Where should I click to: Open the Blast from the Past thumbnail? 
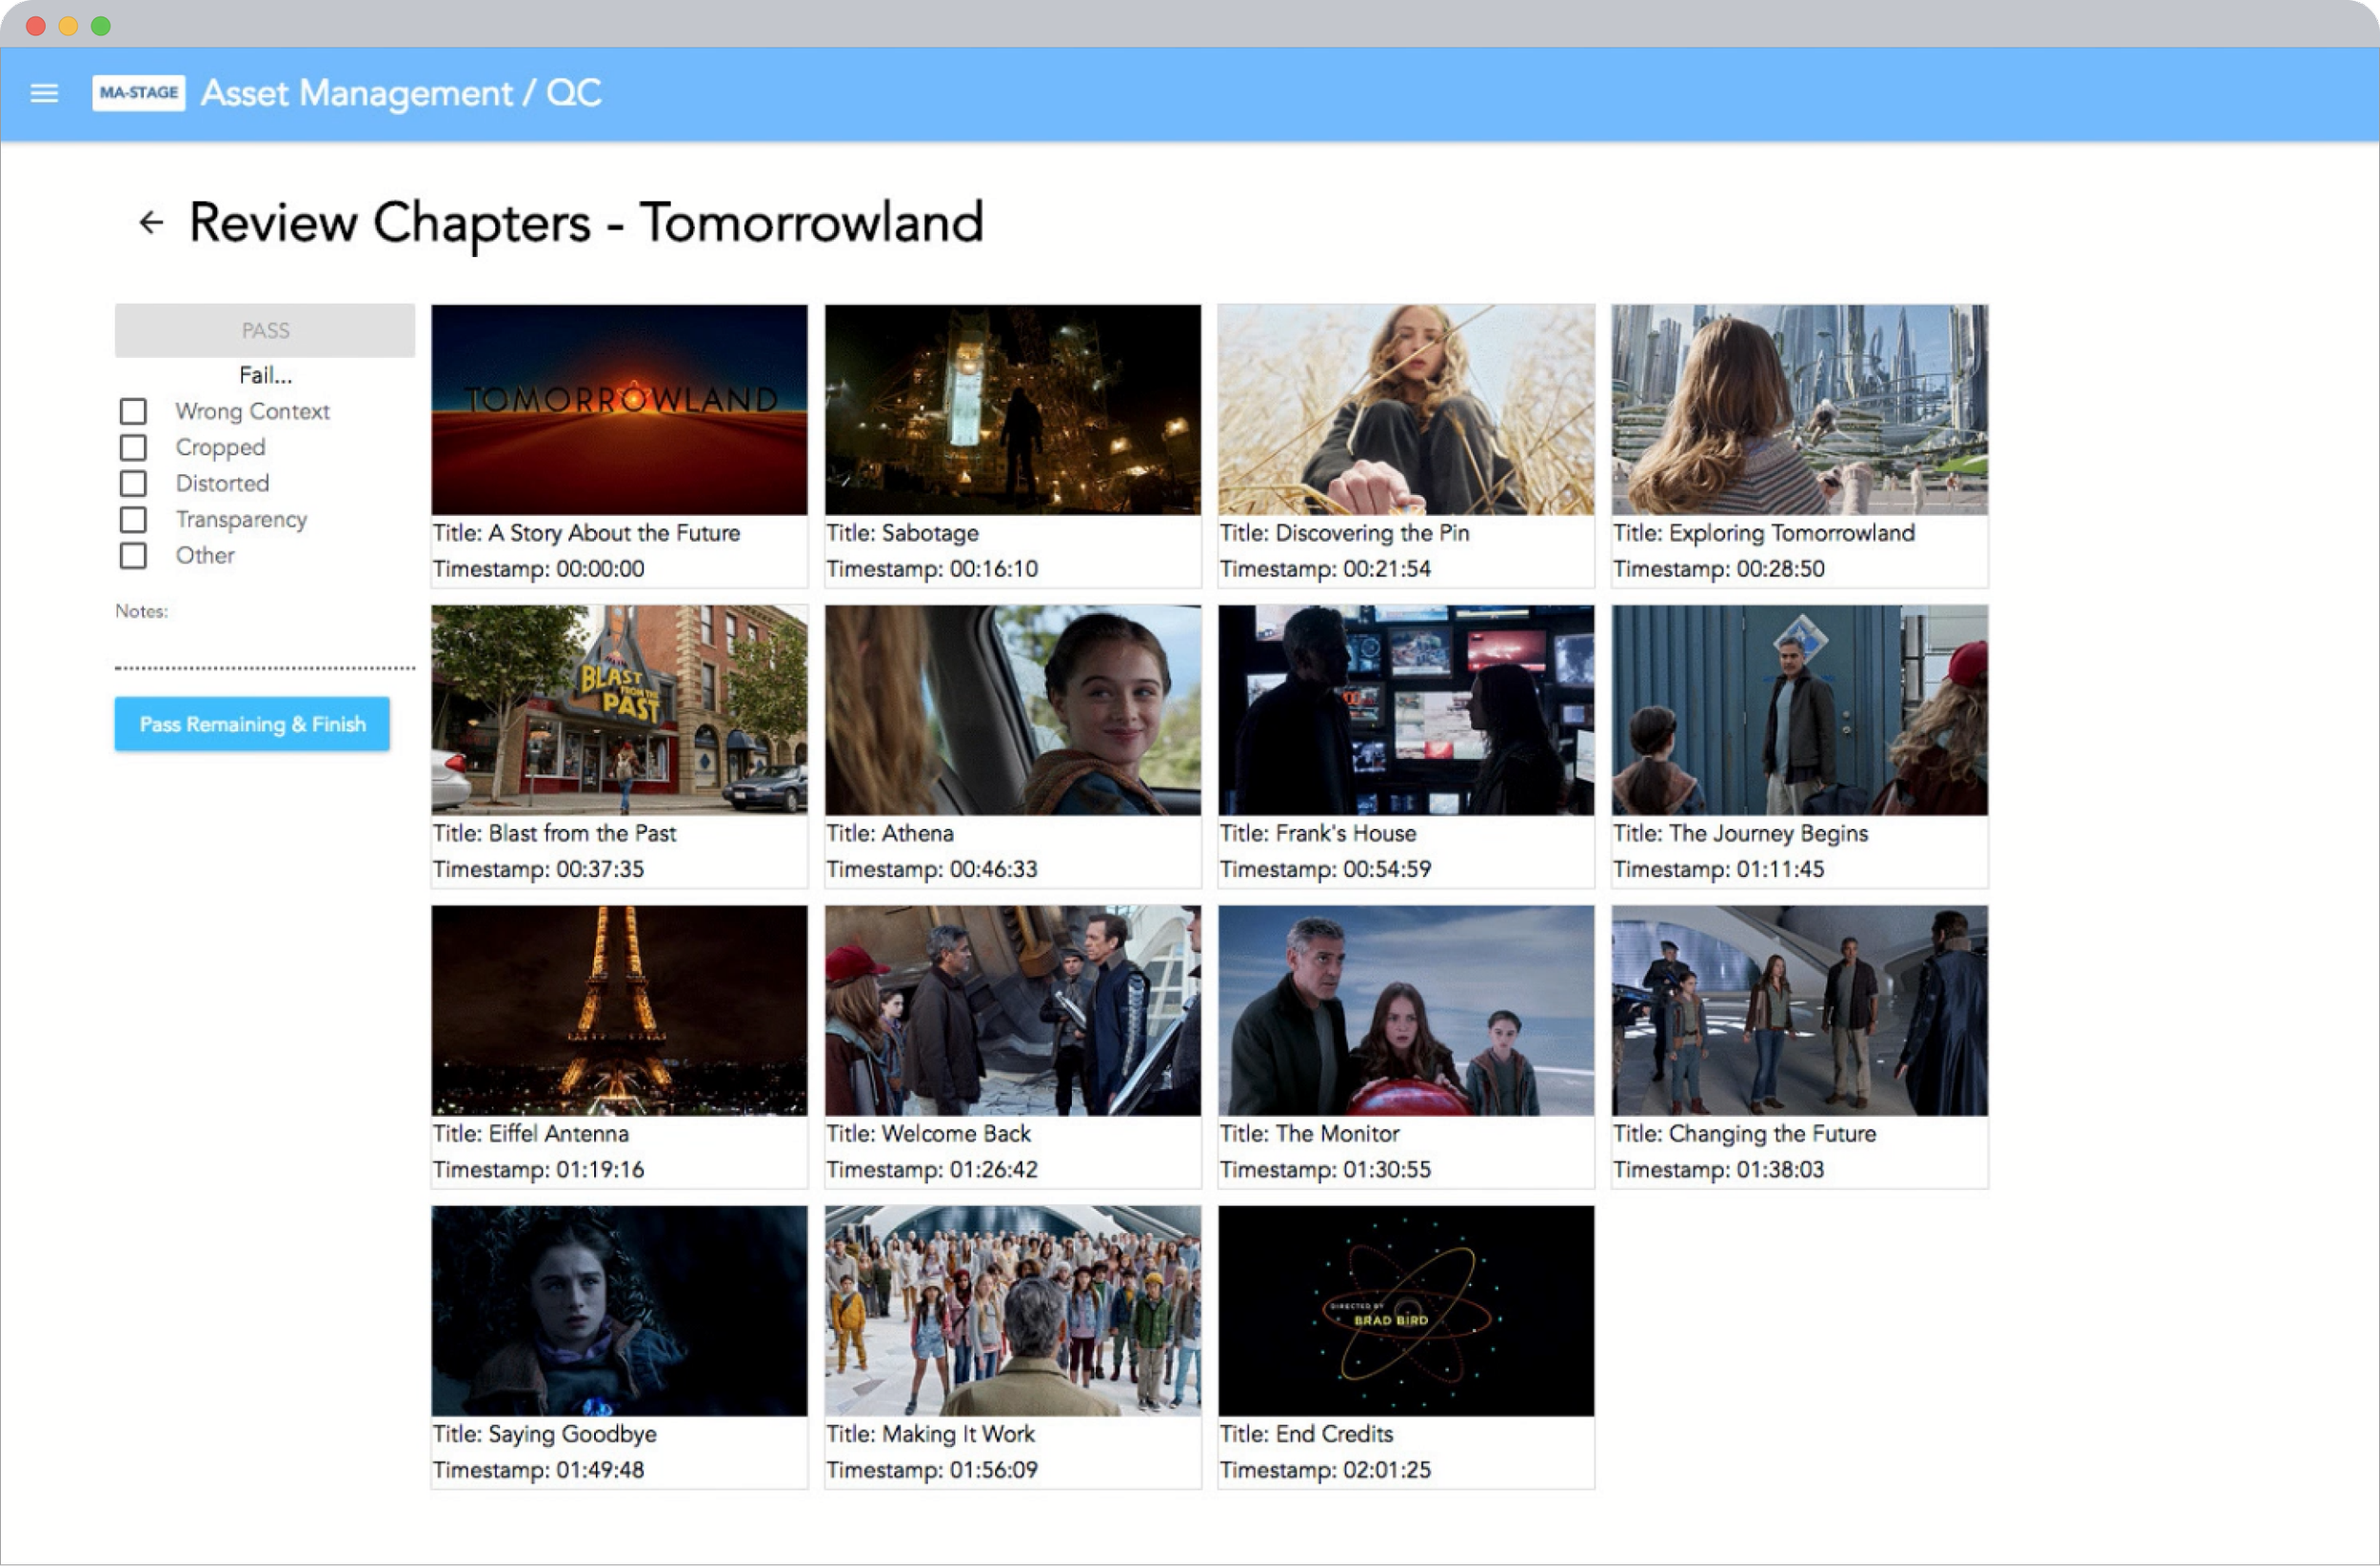click(x=619, y=710)
